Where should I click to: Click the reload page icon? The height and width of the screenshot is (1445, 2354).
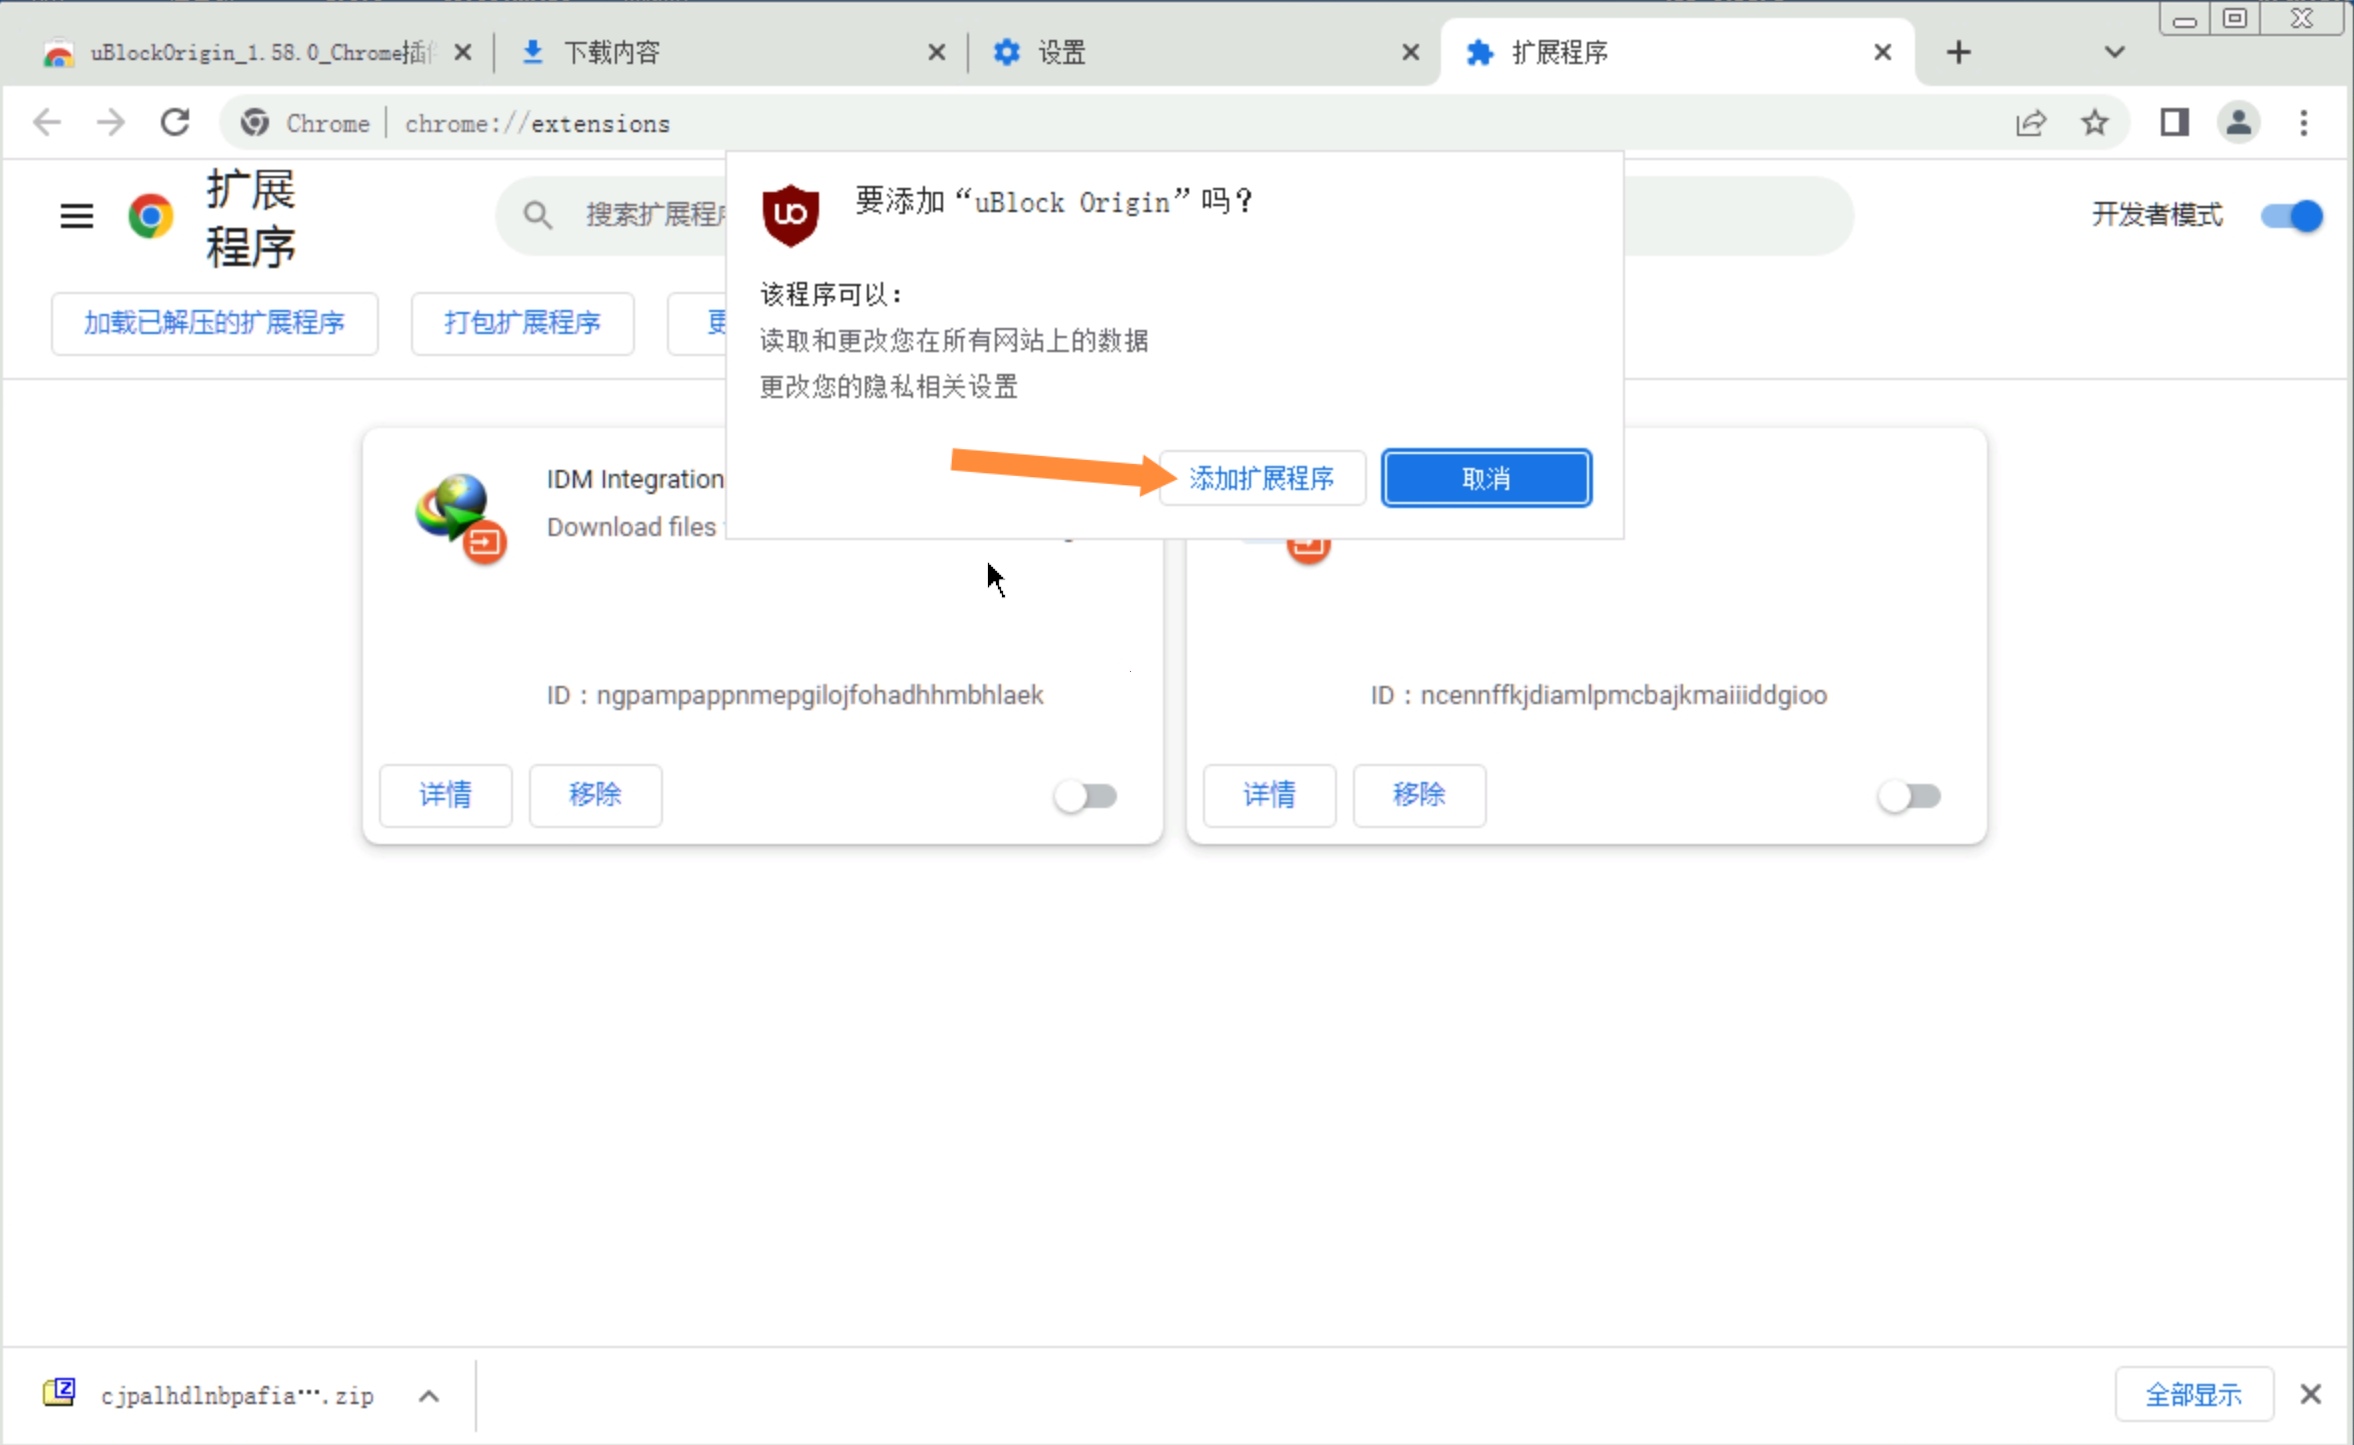(x=175, y=123)
